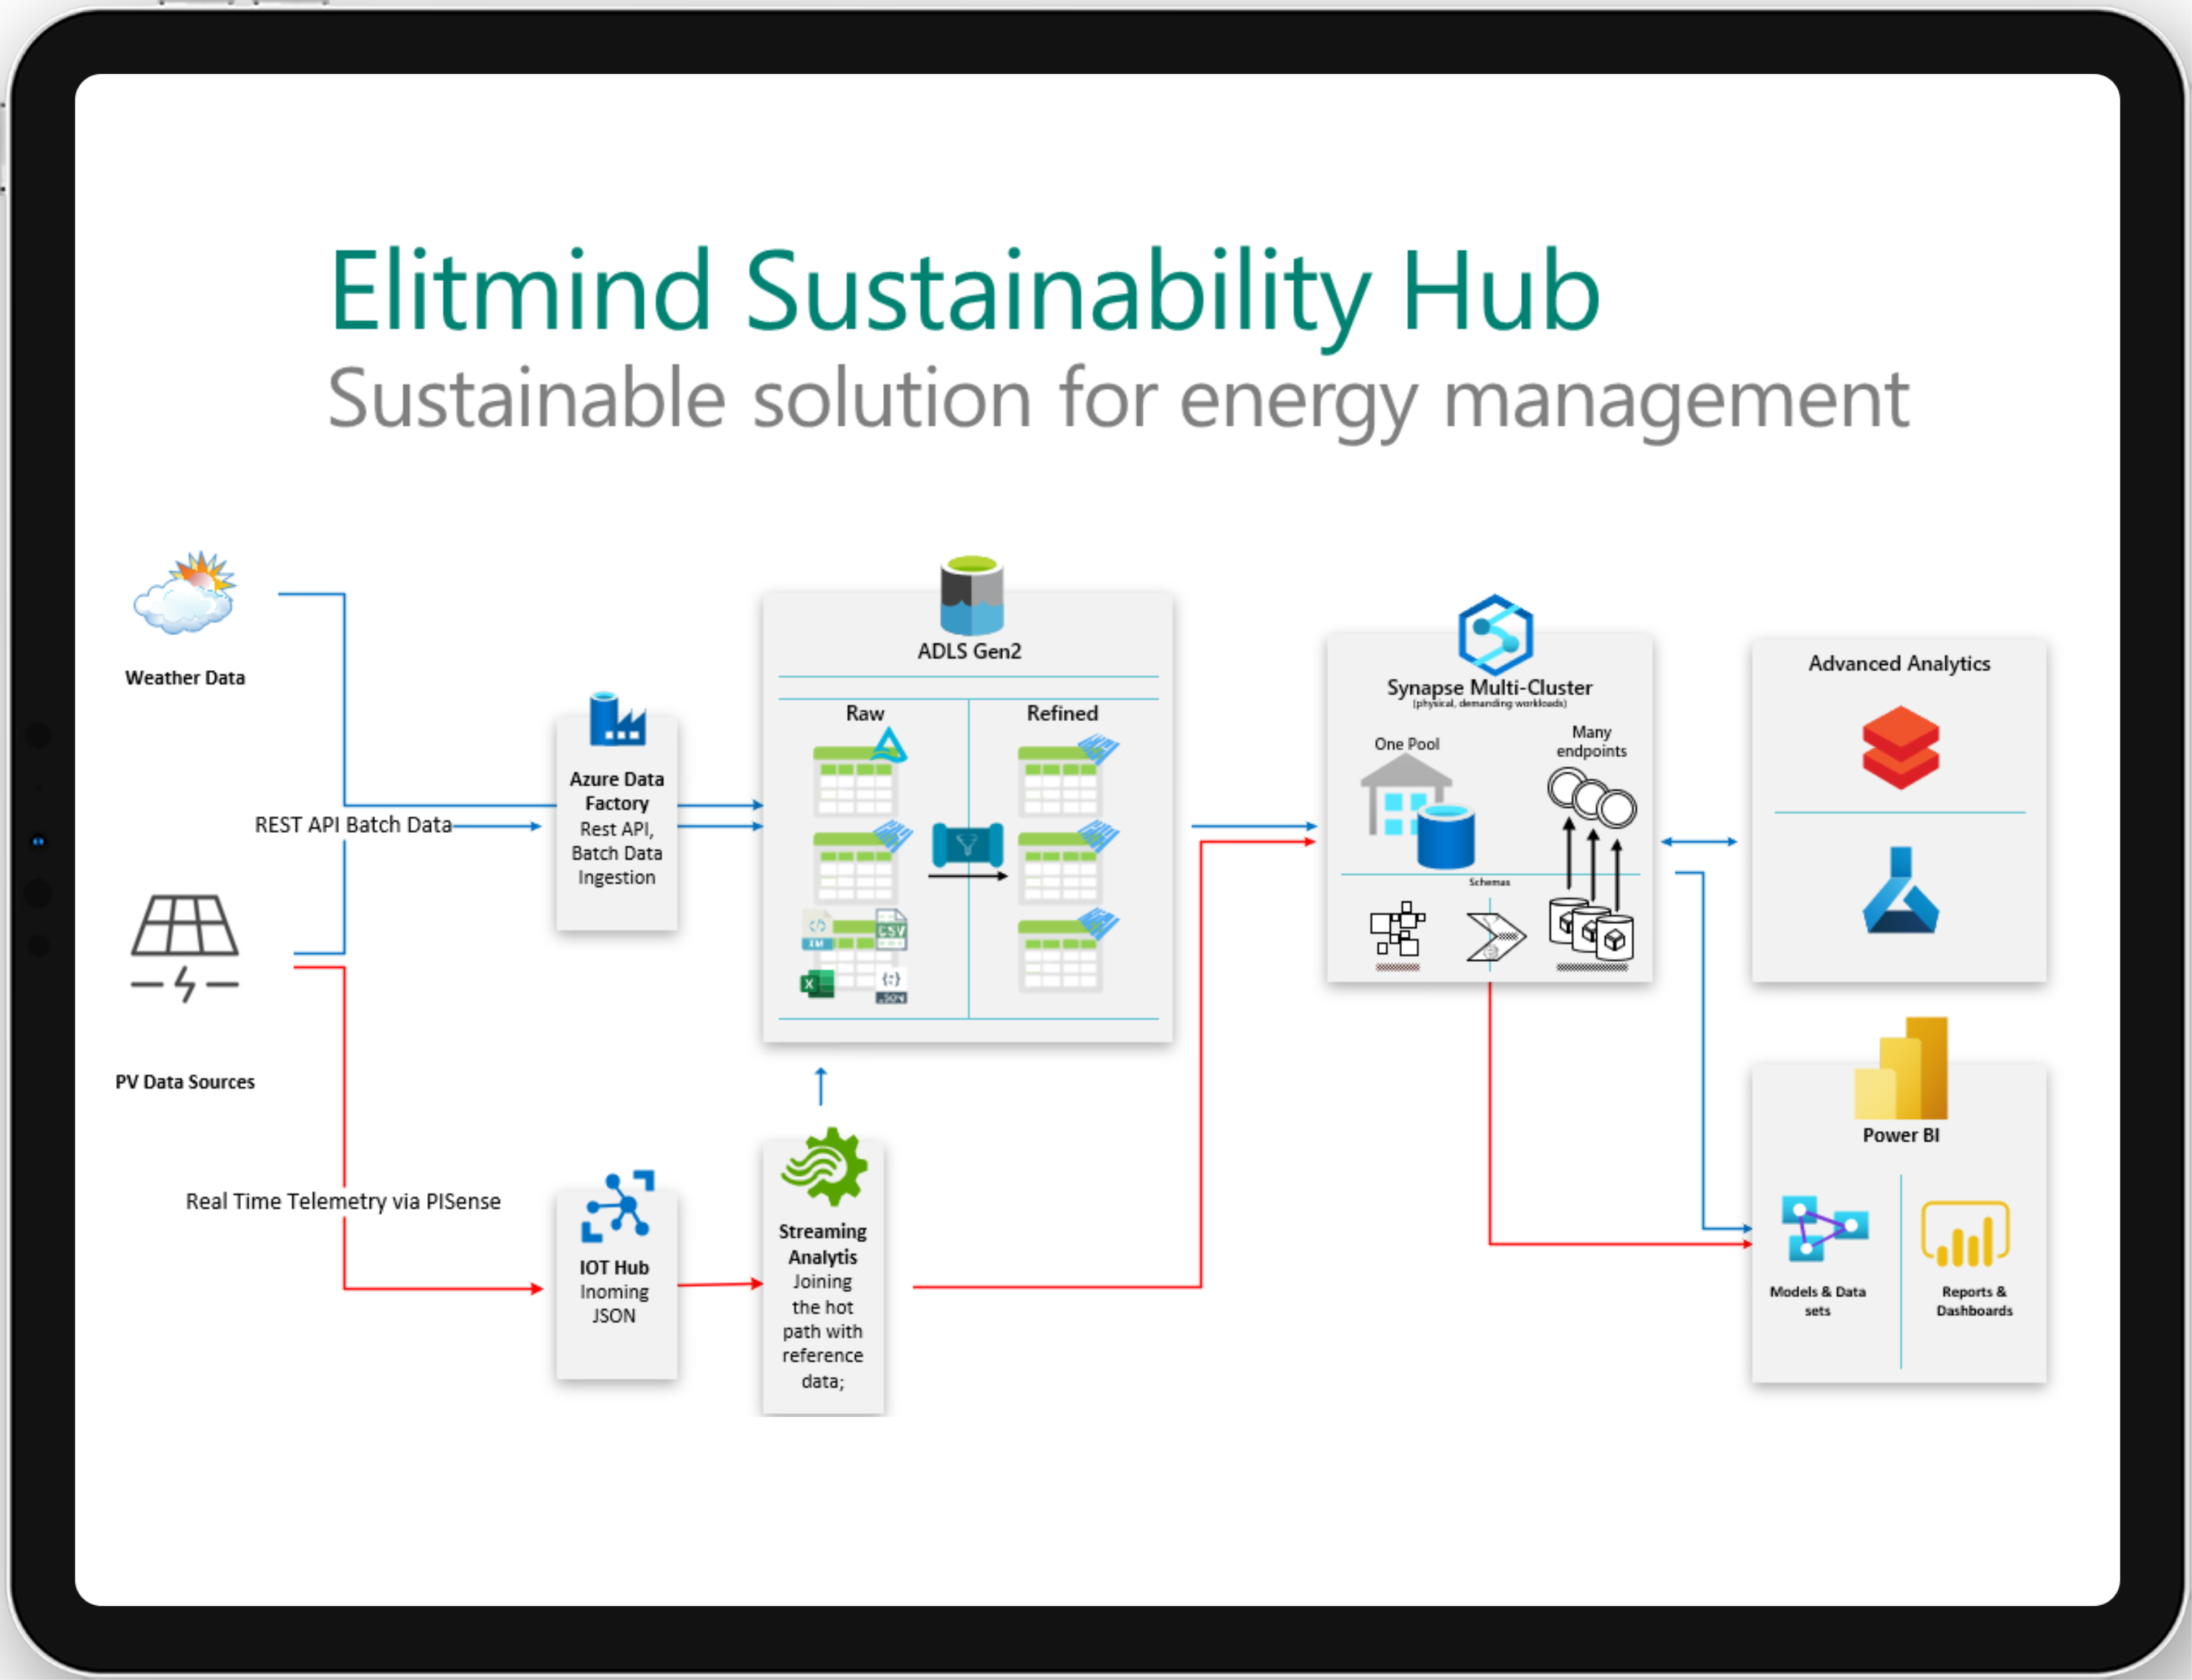Screen dimensions: 2192x1680
Task: Select the Models & Data sets icon
Action: [x=1824, y=1228]
